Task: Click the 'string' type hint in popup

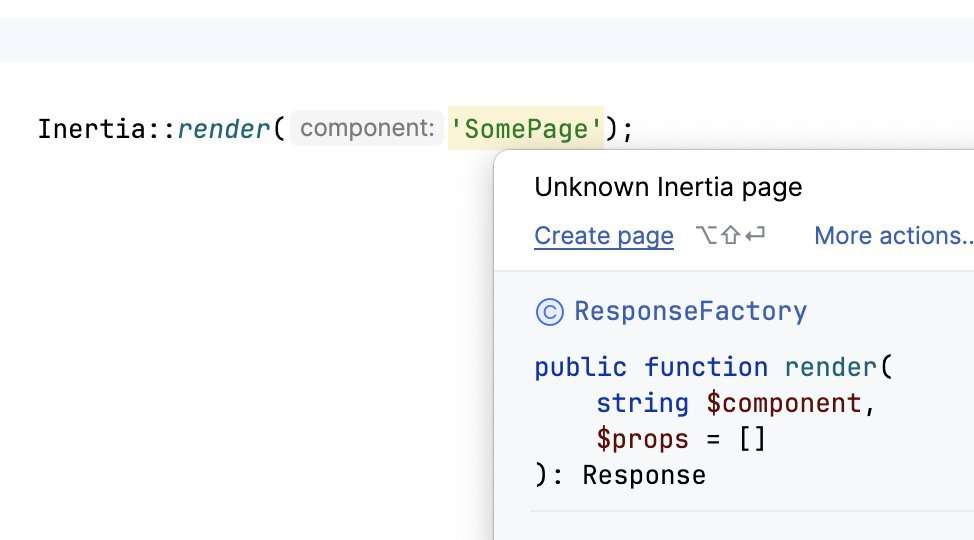Action: point(643,403)
